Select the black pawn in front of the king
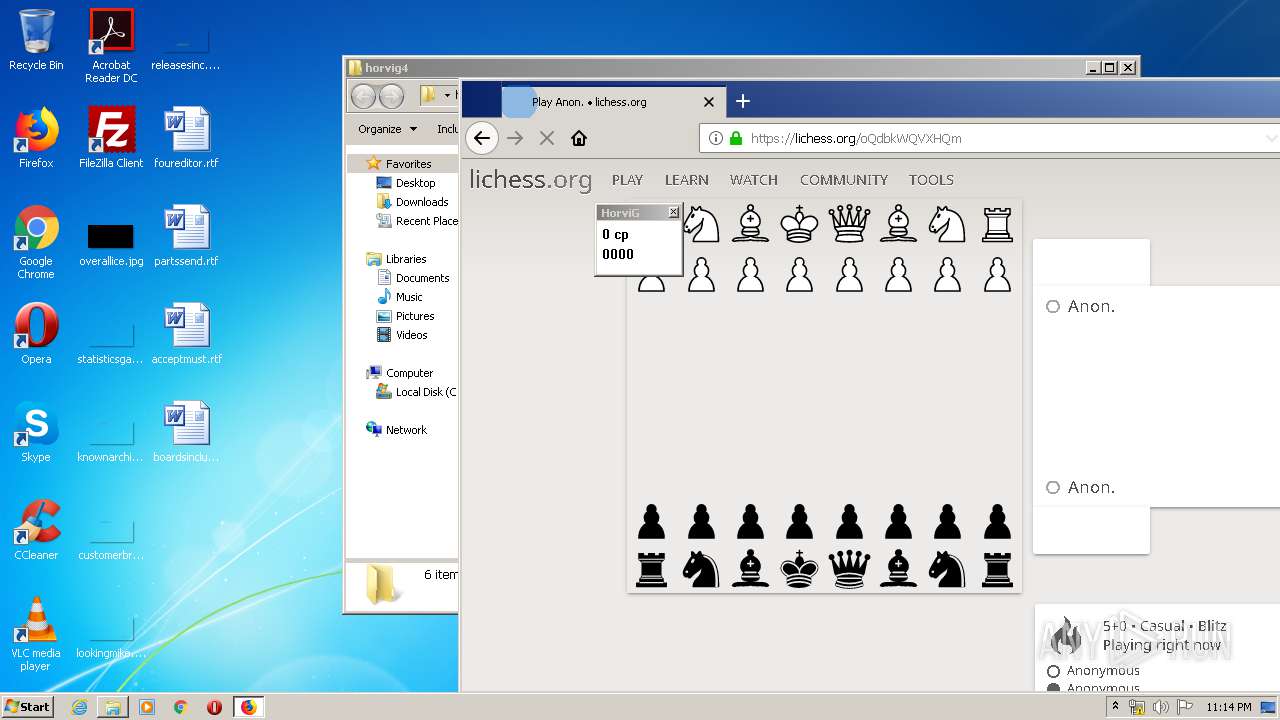The image size is (1280, 720). [799, 521]
